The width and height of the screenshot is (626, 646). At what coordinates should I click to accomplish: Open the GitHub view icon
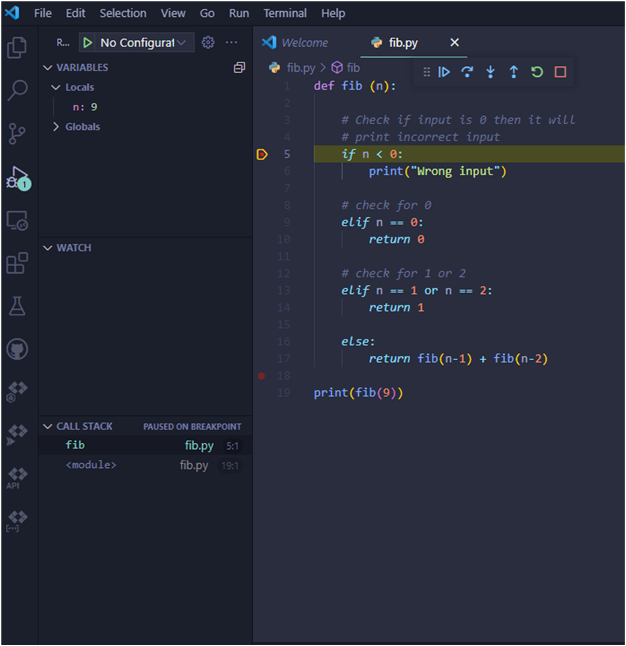click(x=17, y=349)
